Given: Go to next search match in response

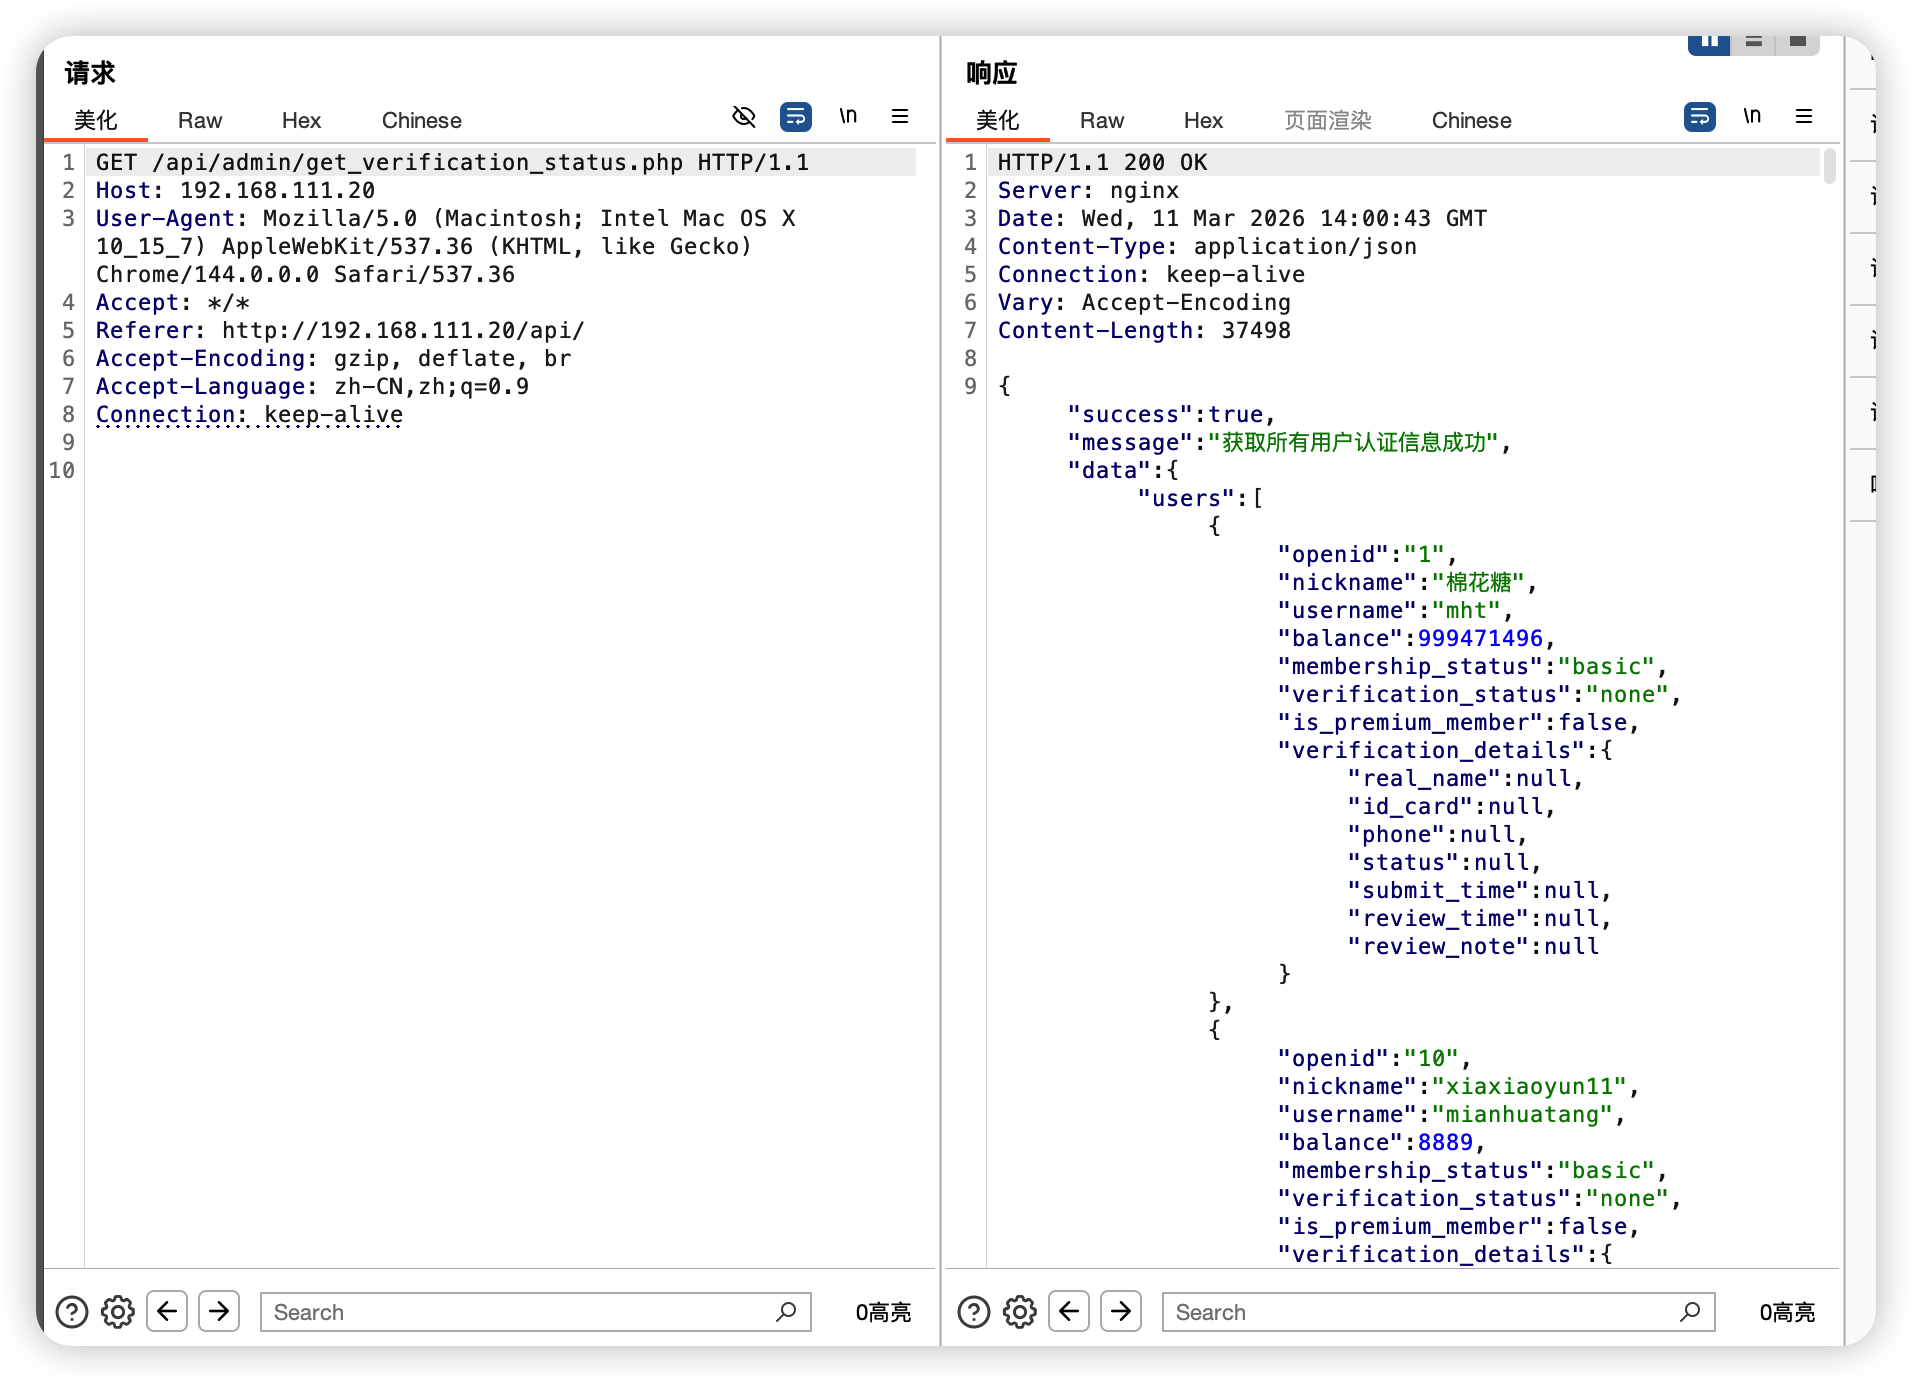Looking at the screenshot, I should pos(1121,1311).
